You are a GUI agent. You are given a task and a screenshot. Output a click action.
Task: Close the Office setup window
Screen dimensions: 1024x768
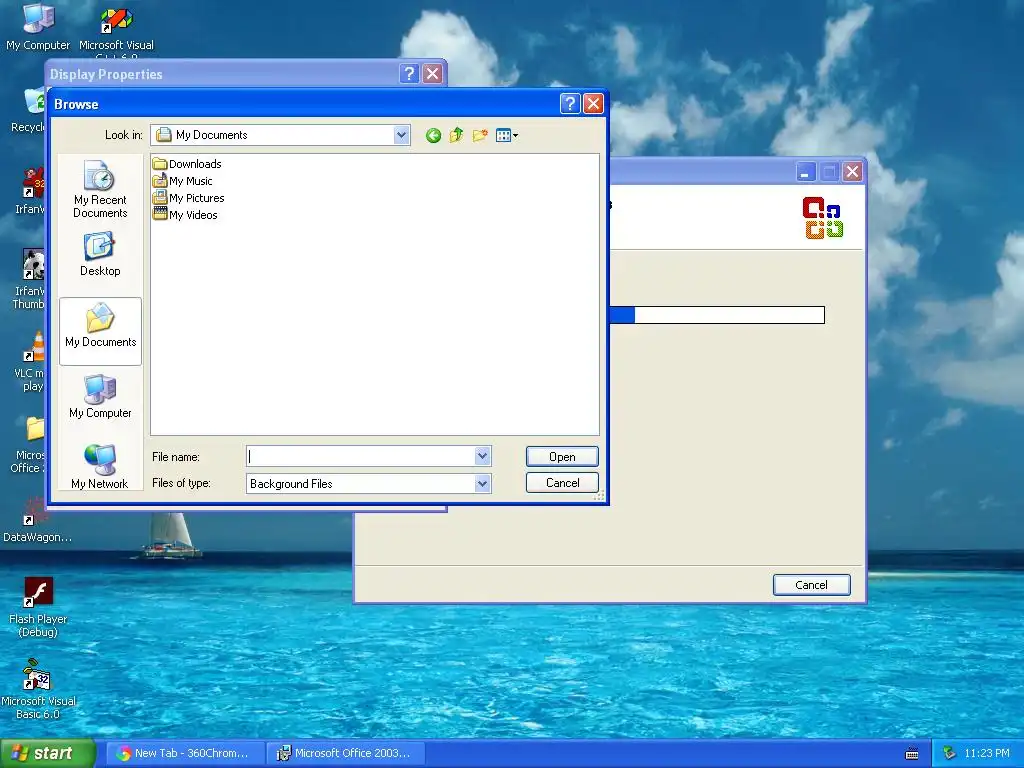[x=852, y=172]
